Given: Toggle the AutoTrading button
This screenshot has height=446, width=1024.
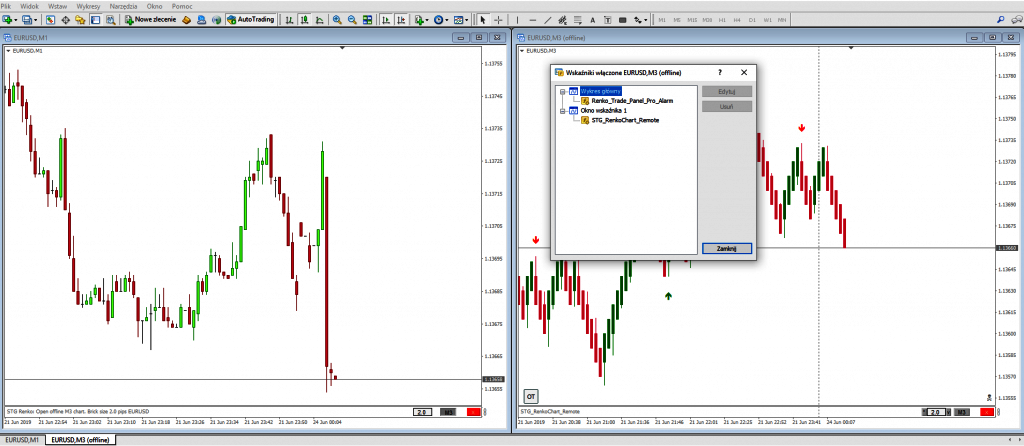Looking at the screenshot, I should tap(252, 20).
